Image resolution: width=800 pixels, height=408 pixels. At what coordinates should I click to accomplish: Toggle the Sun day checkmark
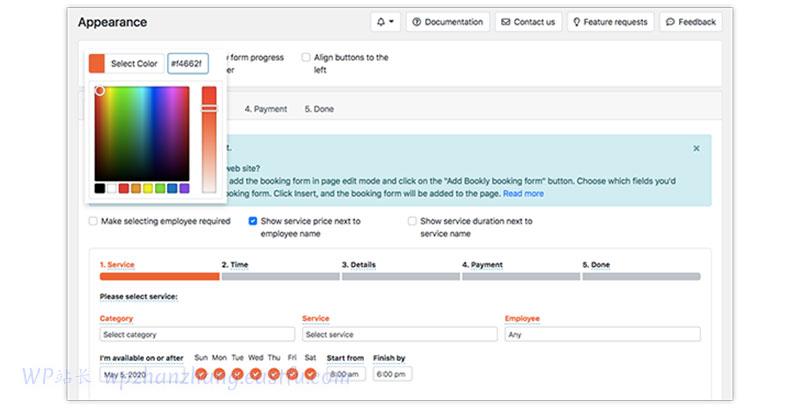pyautogui.click(x=201, y=374)
